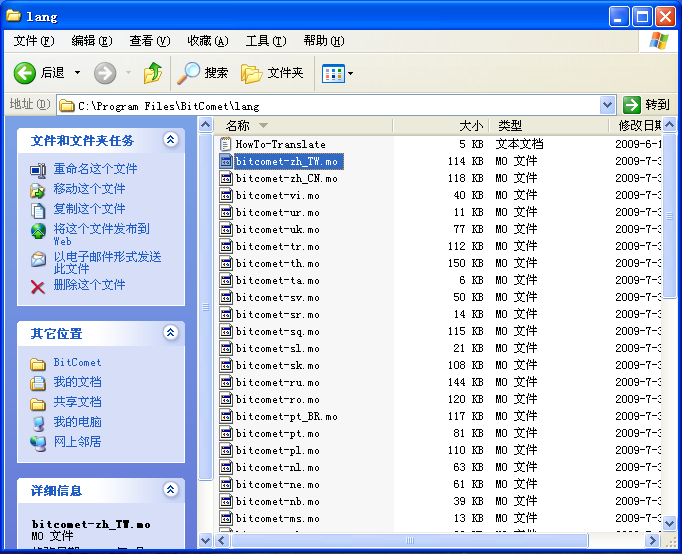Image resolution: width=682 pixels, height=554 pixels.
Task: Click the copy file (复制这个文件) icon
Action: click(38, 210)
